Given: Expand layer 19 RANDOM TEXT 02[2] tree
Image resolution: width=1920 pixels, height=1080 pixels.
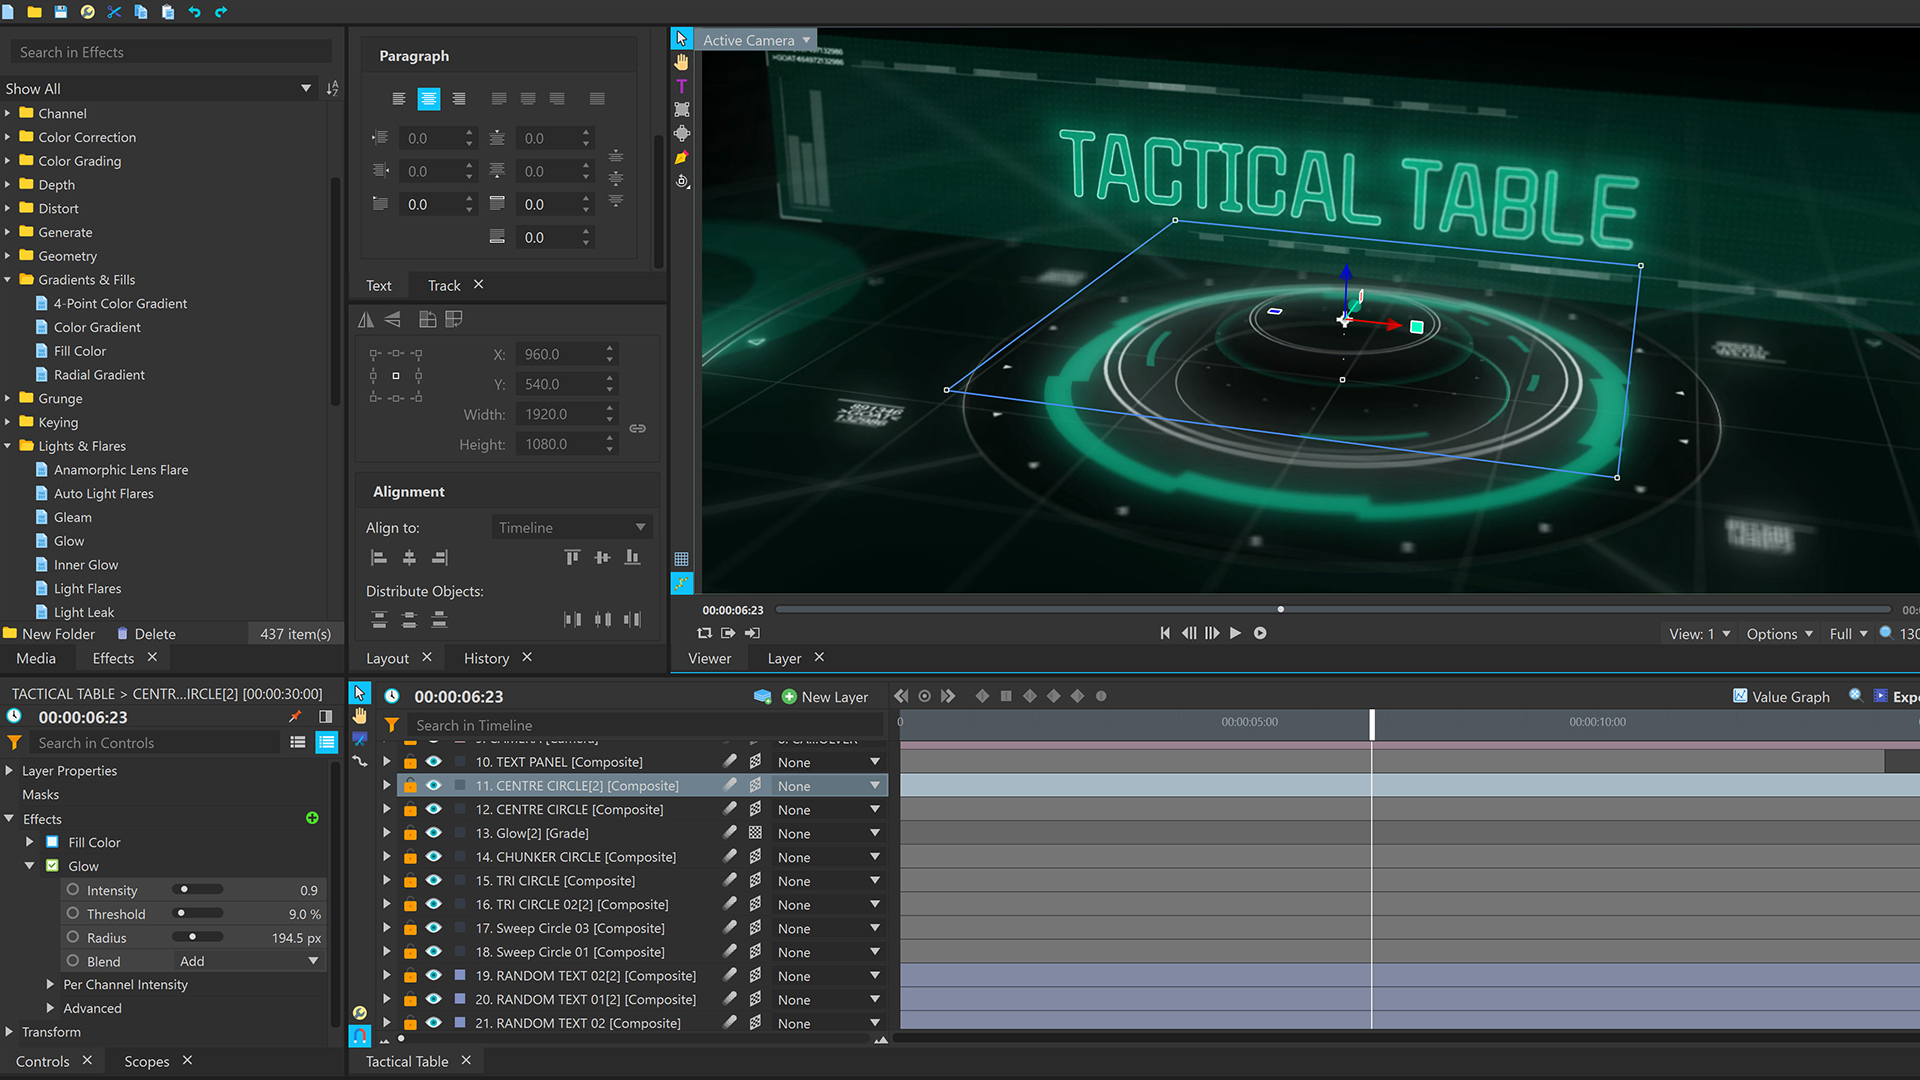Looking at the screenshot, I should tap(386, 976).
